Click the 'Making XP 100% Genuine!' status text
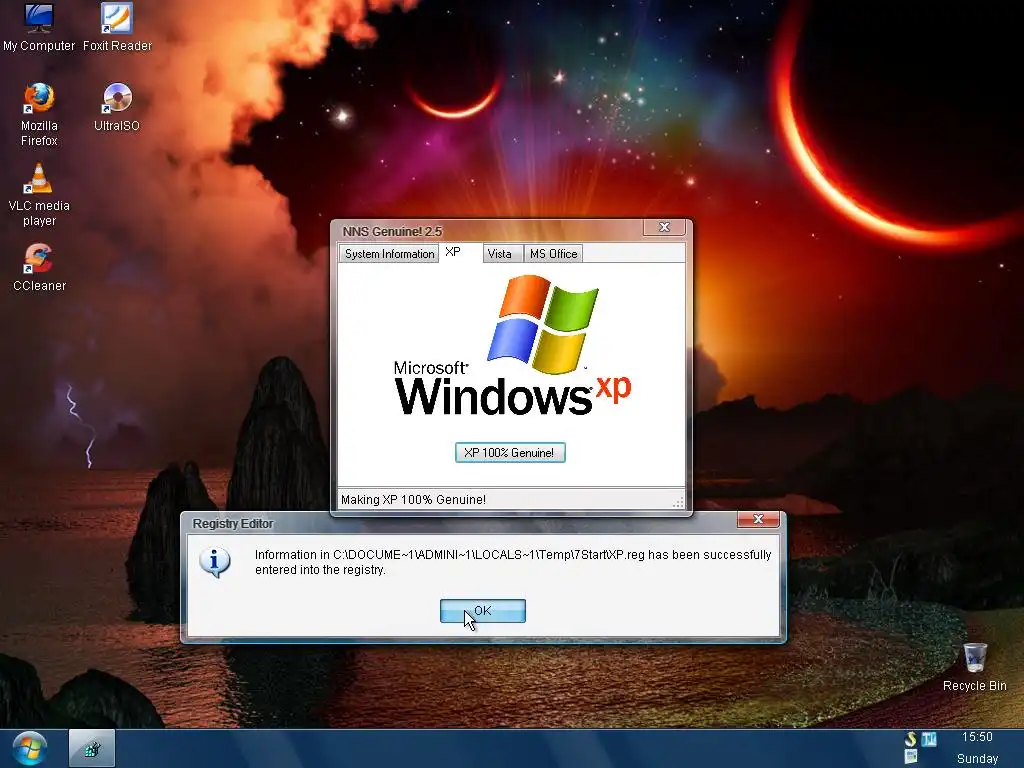Viewport: 1024px width, 768px height. coord(413,500)
